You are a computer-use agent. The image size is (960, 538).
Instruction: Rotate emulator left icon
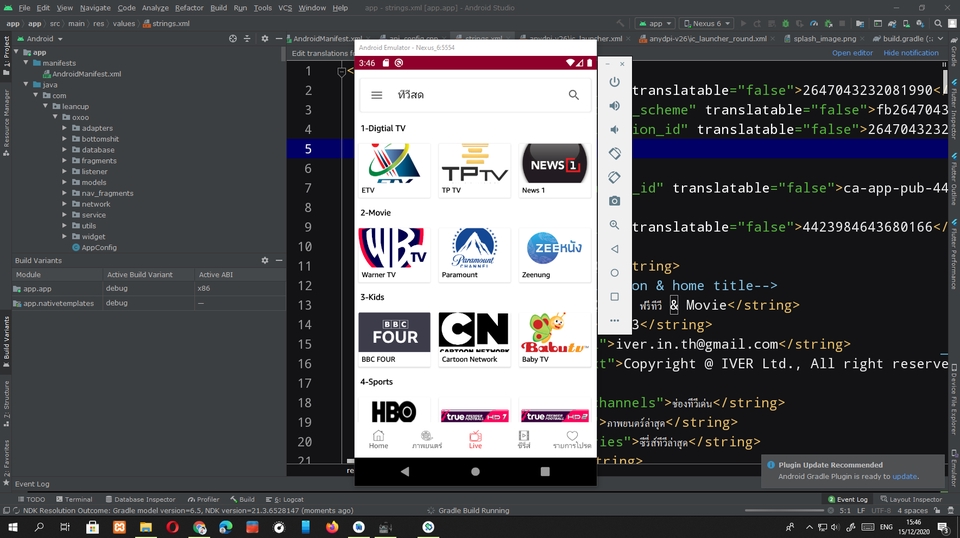tap(614, 154)
